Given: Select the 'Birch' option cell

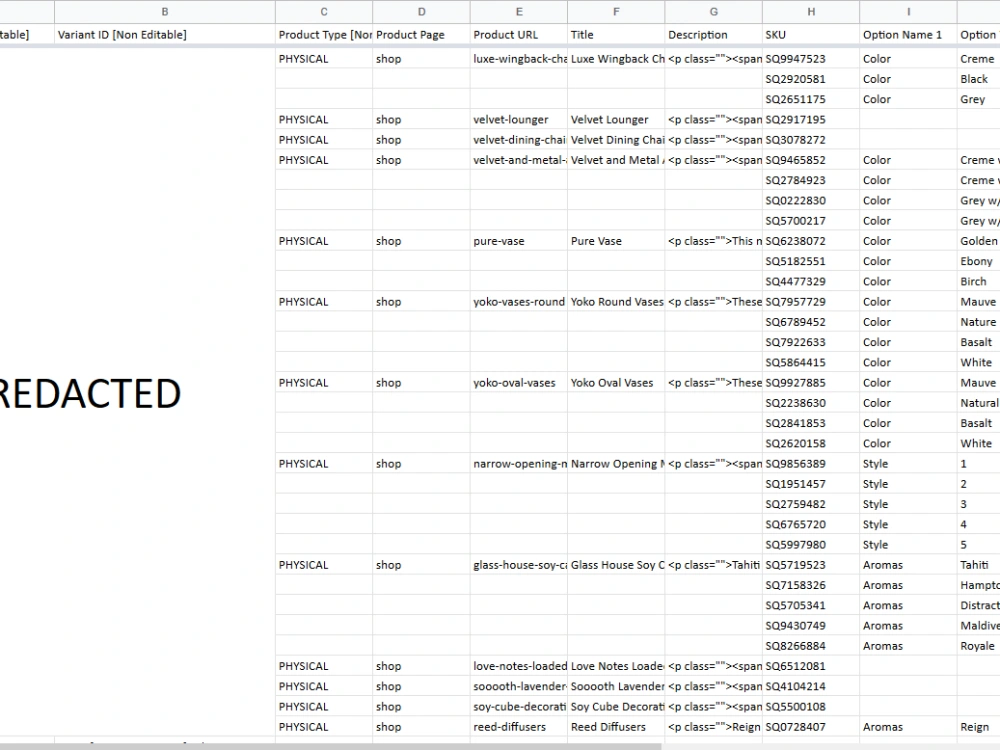Looking at the screenshot, I should pyautogui.click(x=978, y=282).
